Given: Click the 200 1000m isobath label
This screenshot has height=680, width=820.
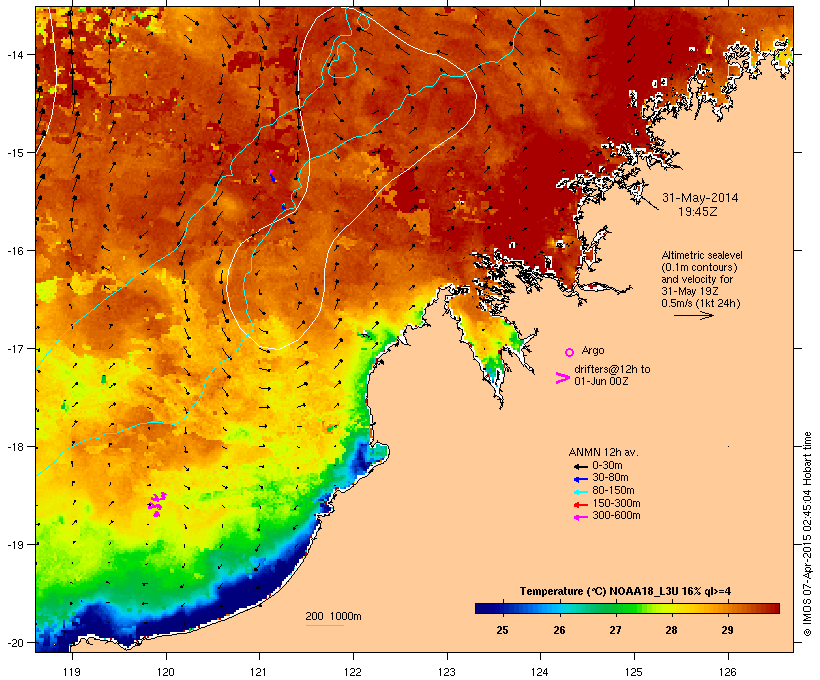Looking at the screenshot, I should pos(333,616).
